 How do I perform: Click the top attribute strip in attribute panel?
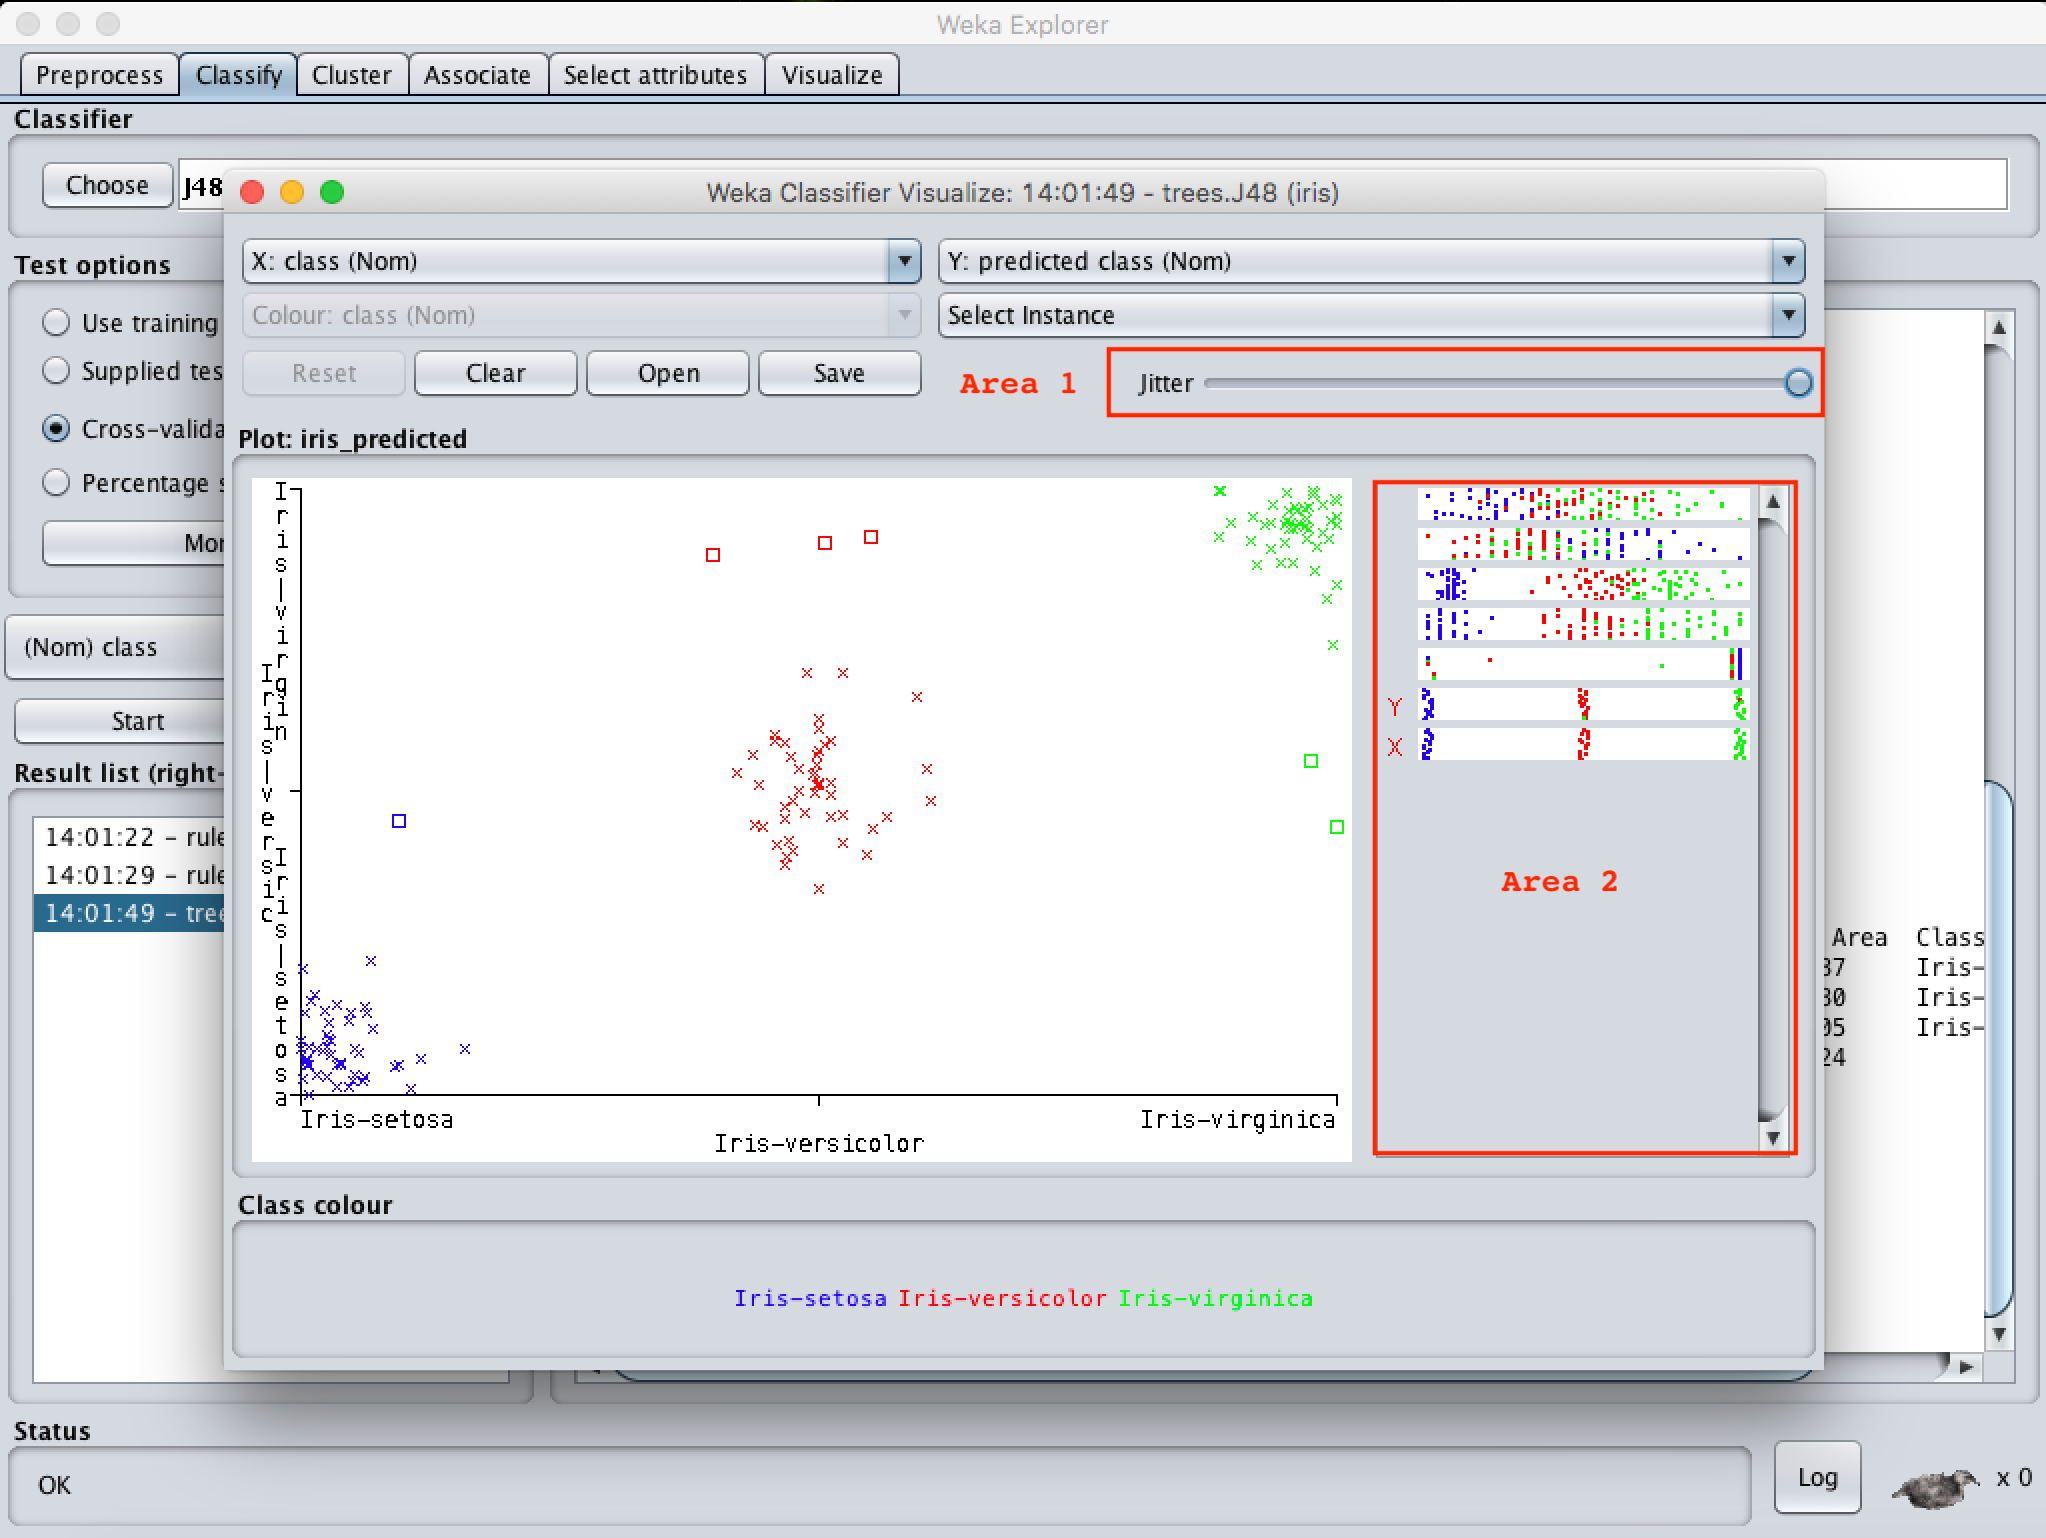point(1583,504)
